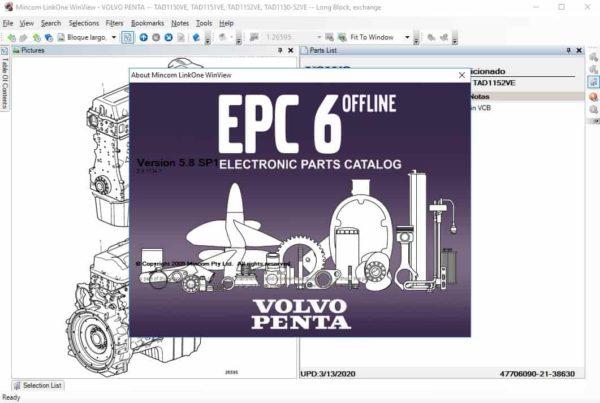
Task: Open the green history-back list icon
Action: tap(36, 38)
